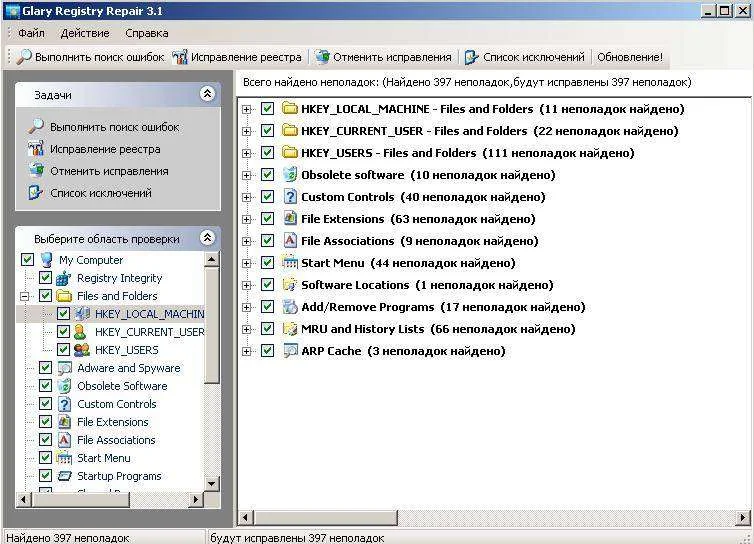Click Выполнить поиск ошибок link in Задачи panel
The width and height of the screenshot is (754, 544).
click(114, 127)
